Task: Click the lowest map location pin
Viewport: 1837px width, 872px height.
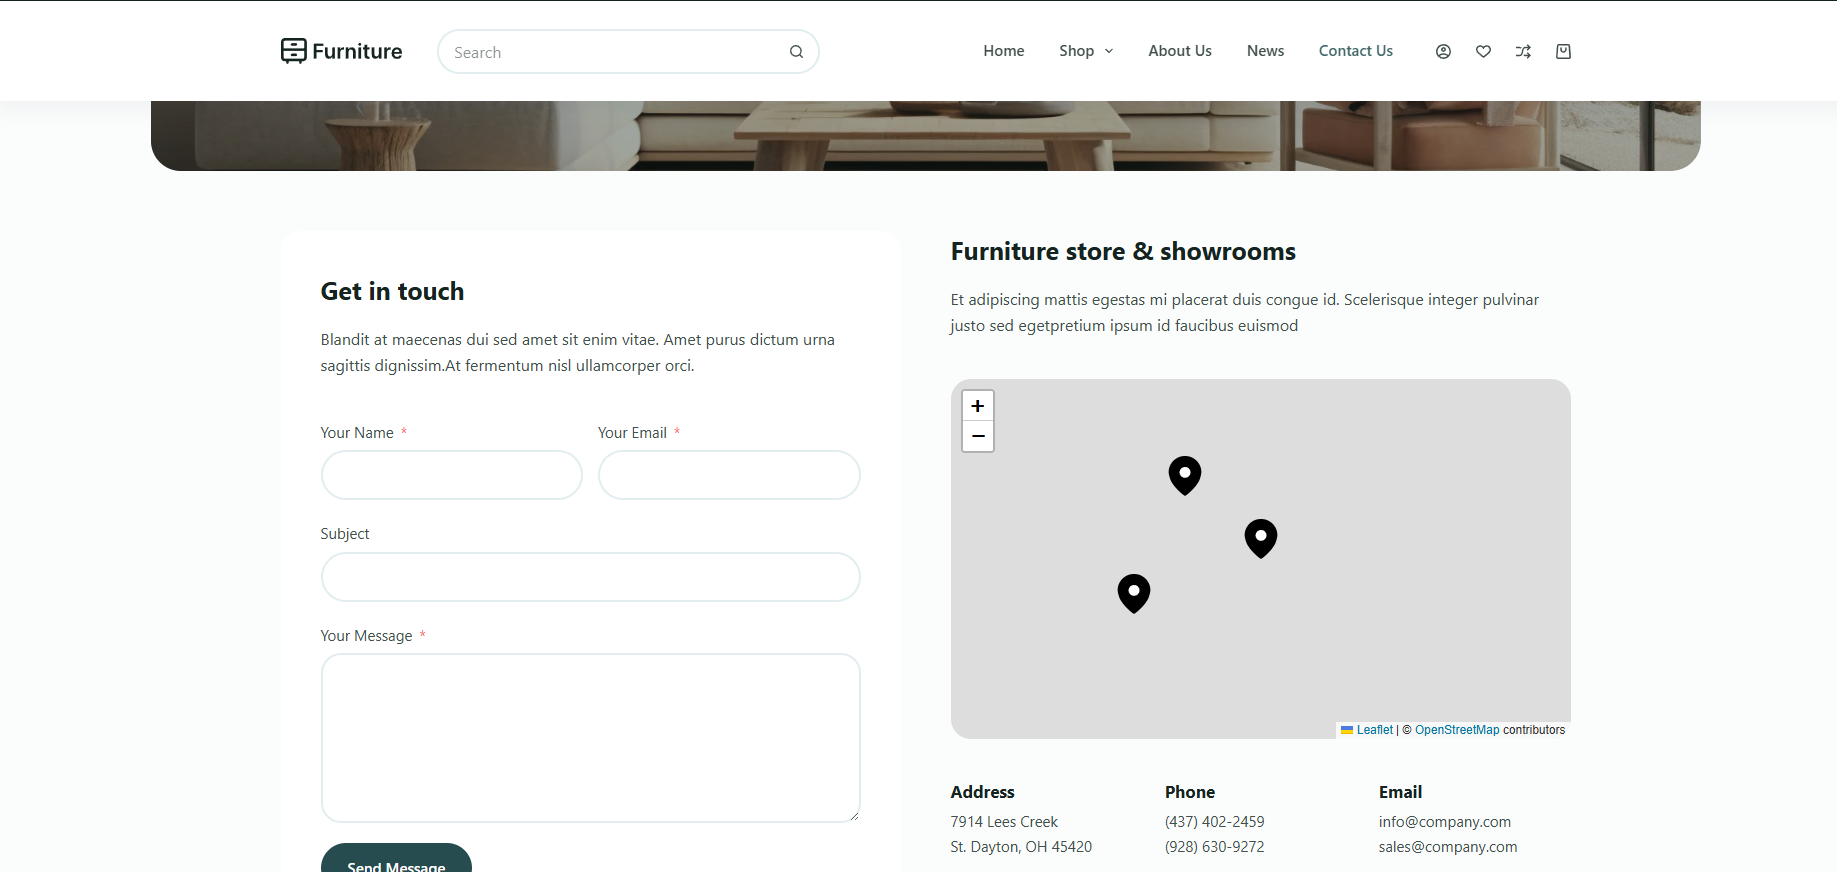Action: point(1133,592)
